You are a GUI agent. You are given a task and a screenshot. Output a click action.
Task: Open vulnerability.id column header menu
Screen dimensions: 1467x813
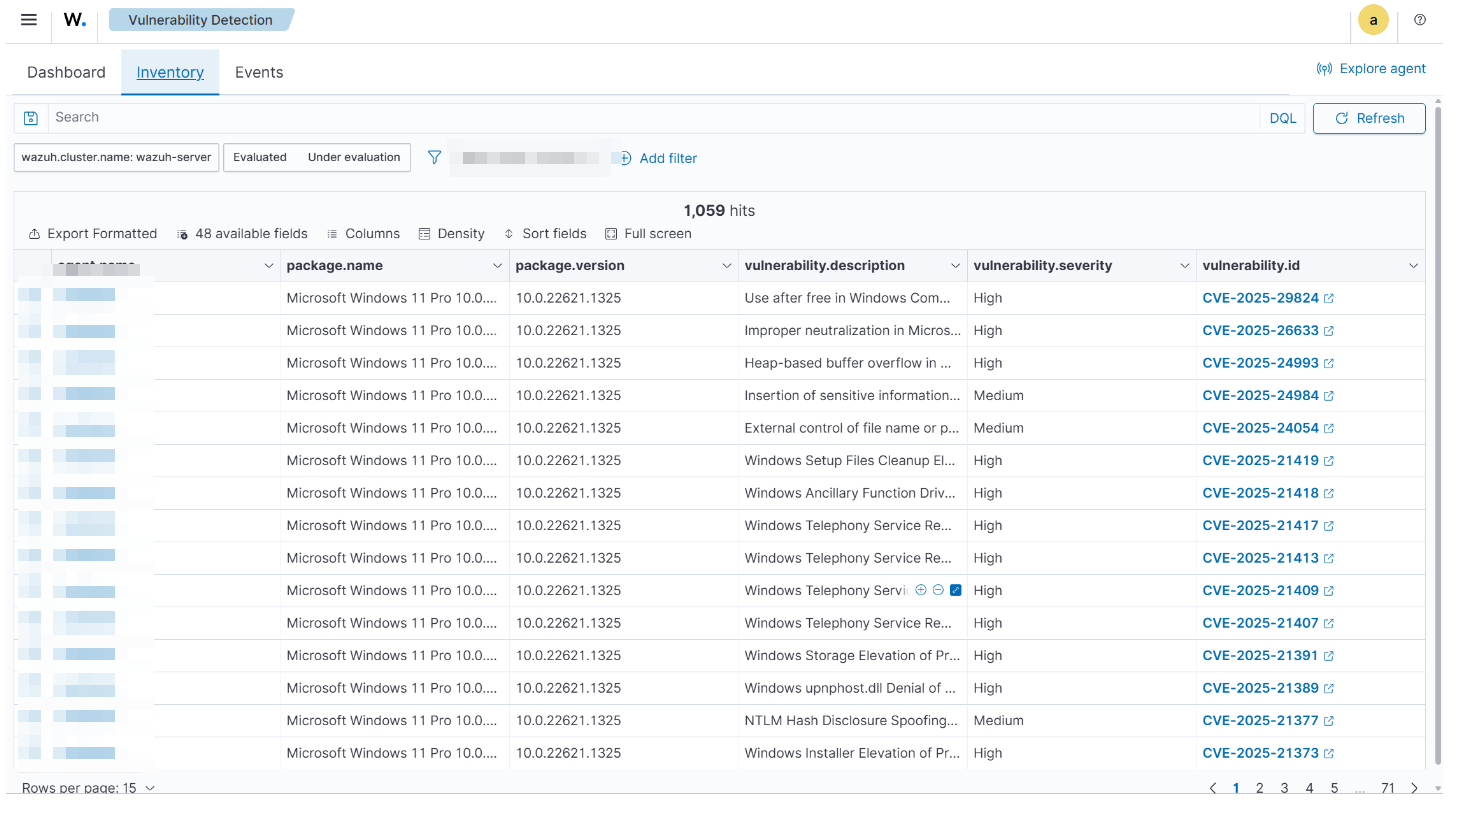pyautogui.click(x=1413, y=266)
